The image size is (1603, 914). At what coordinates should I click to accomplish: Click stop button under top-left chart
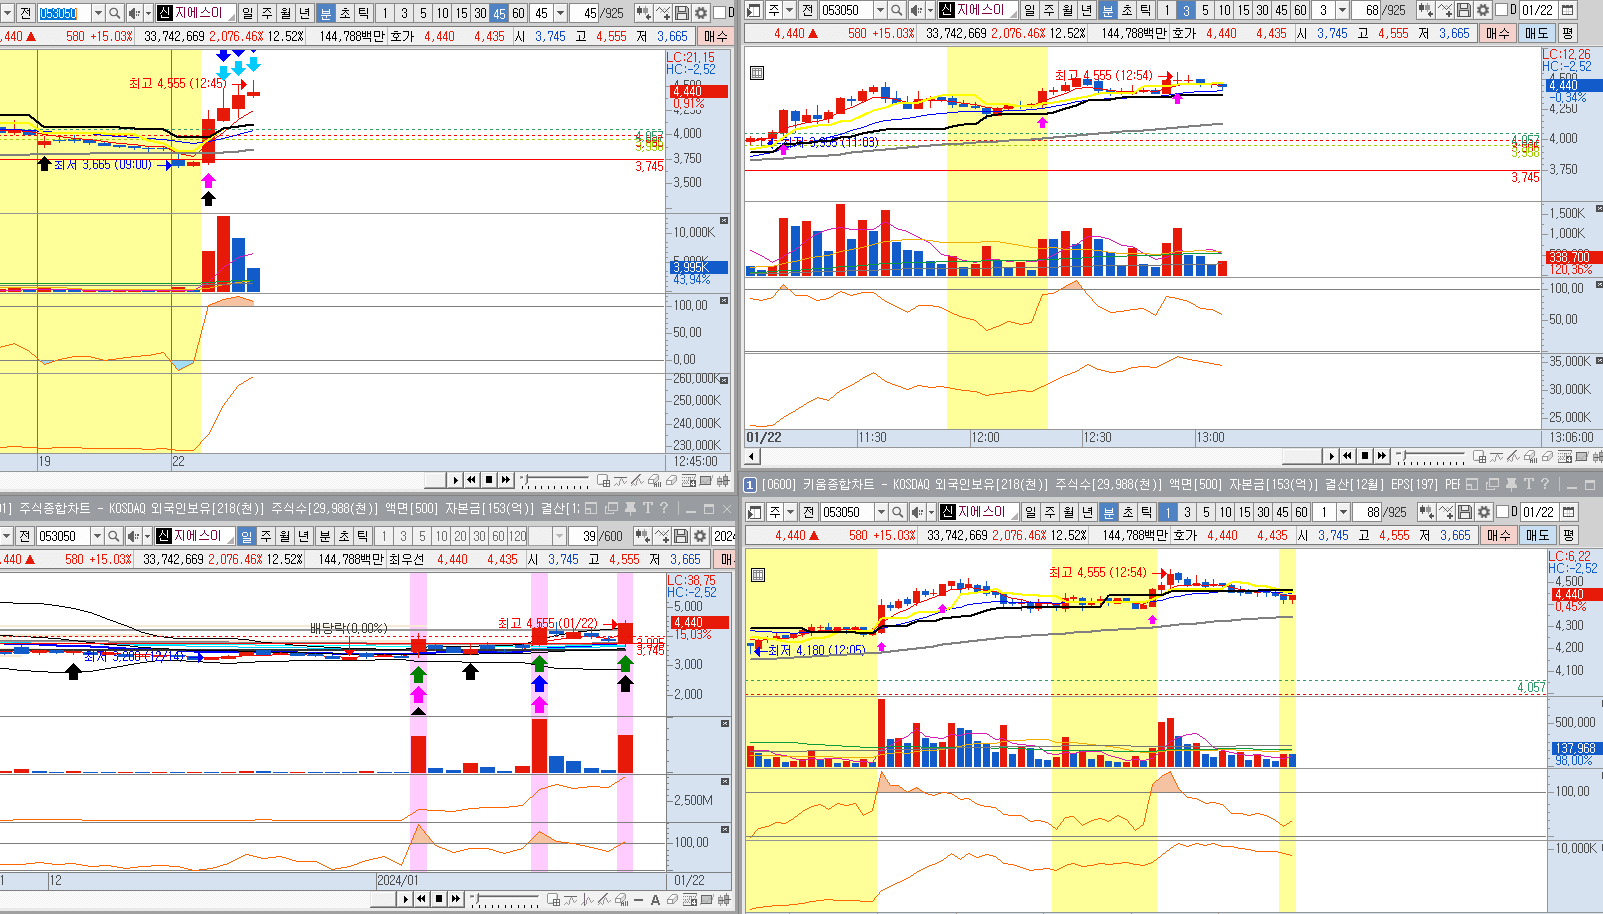489,481
